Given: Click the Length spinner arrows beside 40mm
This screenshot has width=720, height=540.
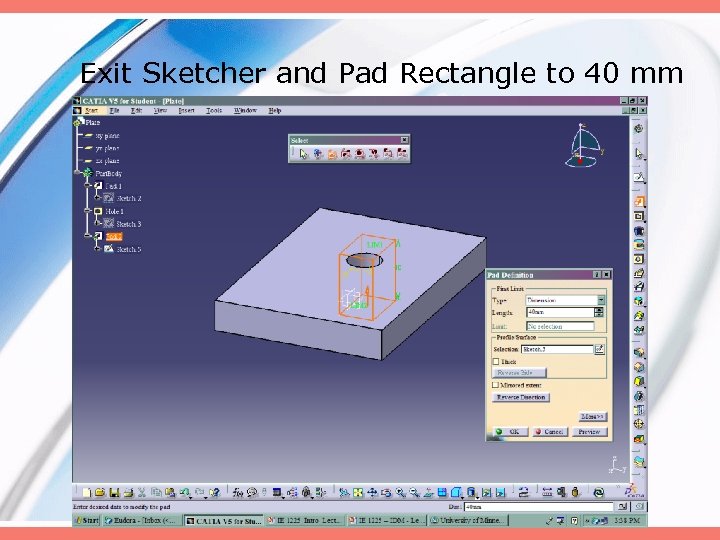Looking at the screenshot, I should pos(599,312).
